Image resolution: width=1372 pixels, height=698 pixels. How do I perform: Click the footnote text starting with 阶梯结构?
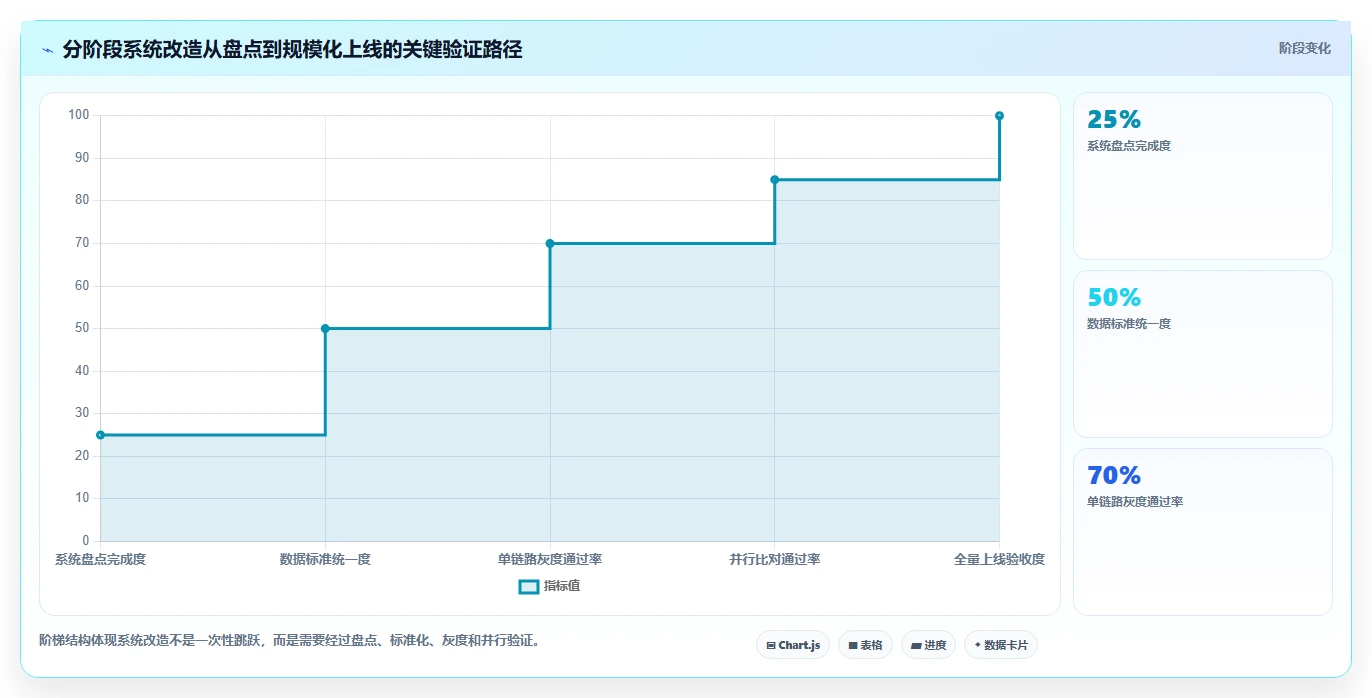(x=290, y=641)
